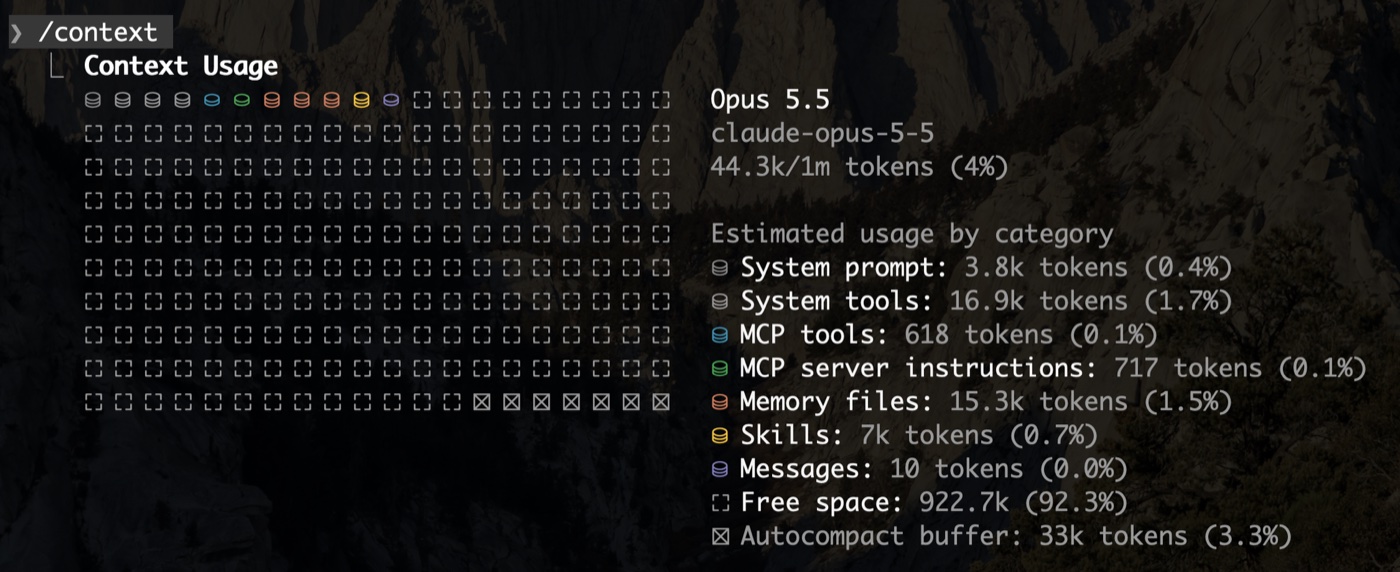The height and width of the screenshot is (572, 1400).
Task: Click the blue MCP tools legend icon
Action: [720, 335]
